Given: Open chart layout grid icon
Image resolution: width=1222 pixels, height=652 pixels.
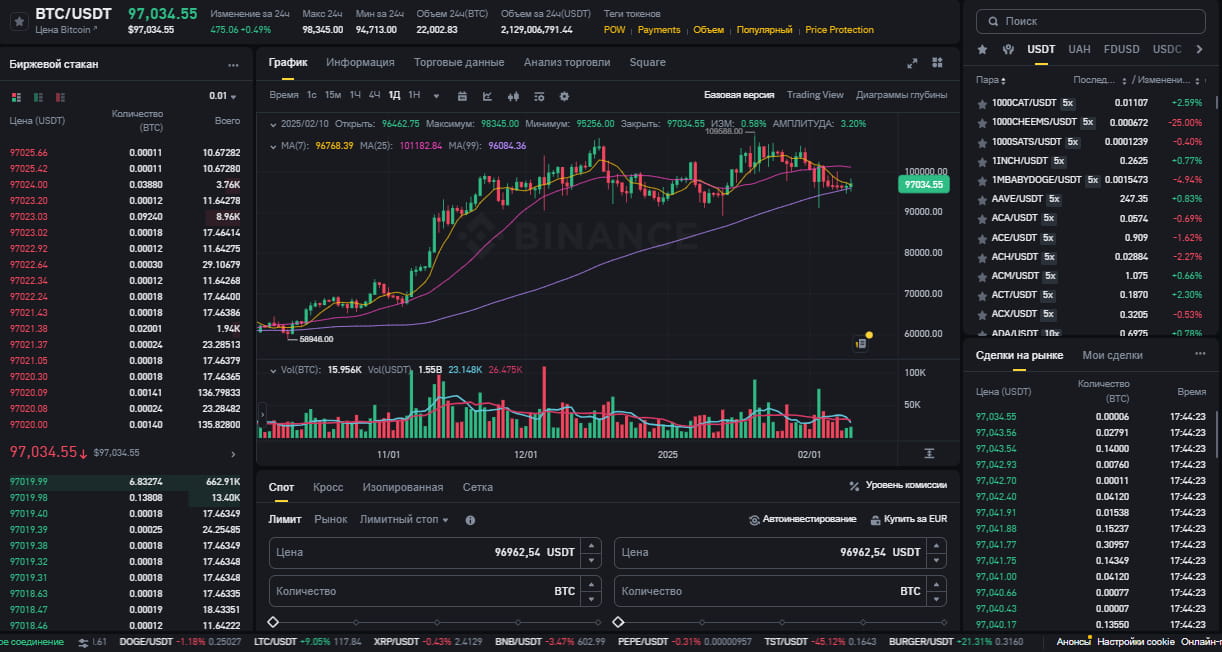Looking at the screenshot, I should coord(938,63).
